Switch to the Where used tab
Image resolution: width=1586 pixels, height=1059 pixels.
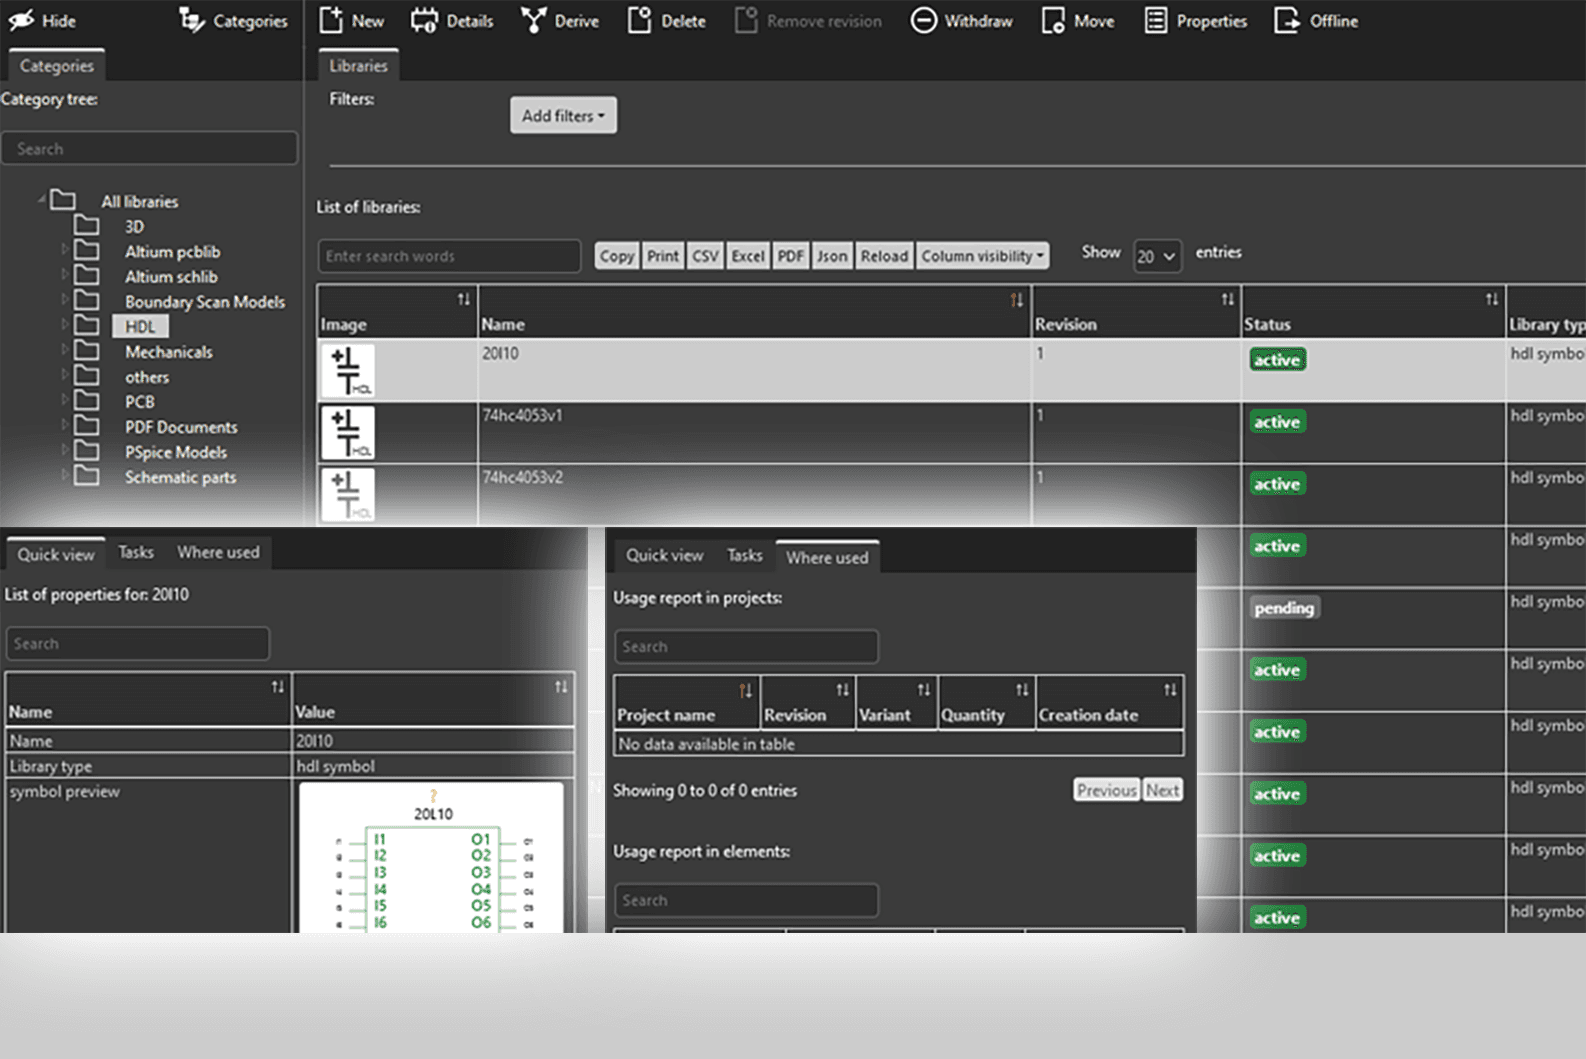coord(218,552)
